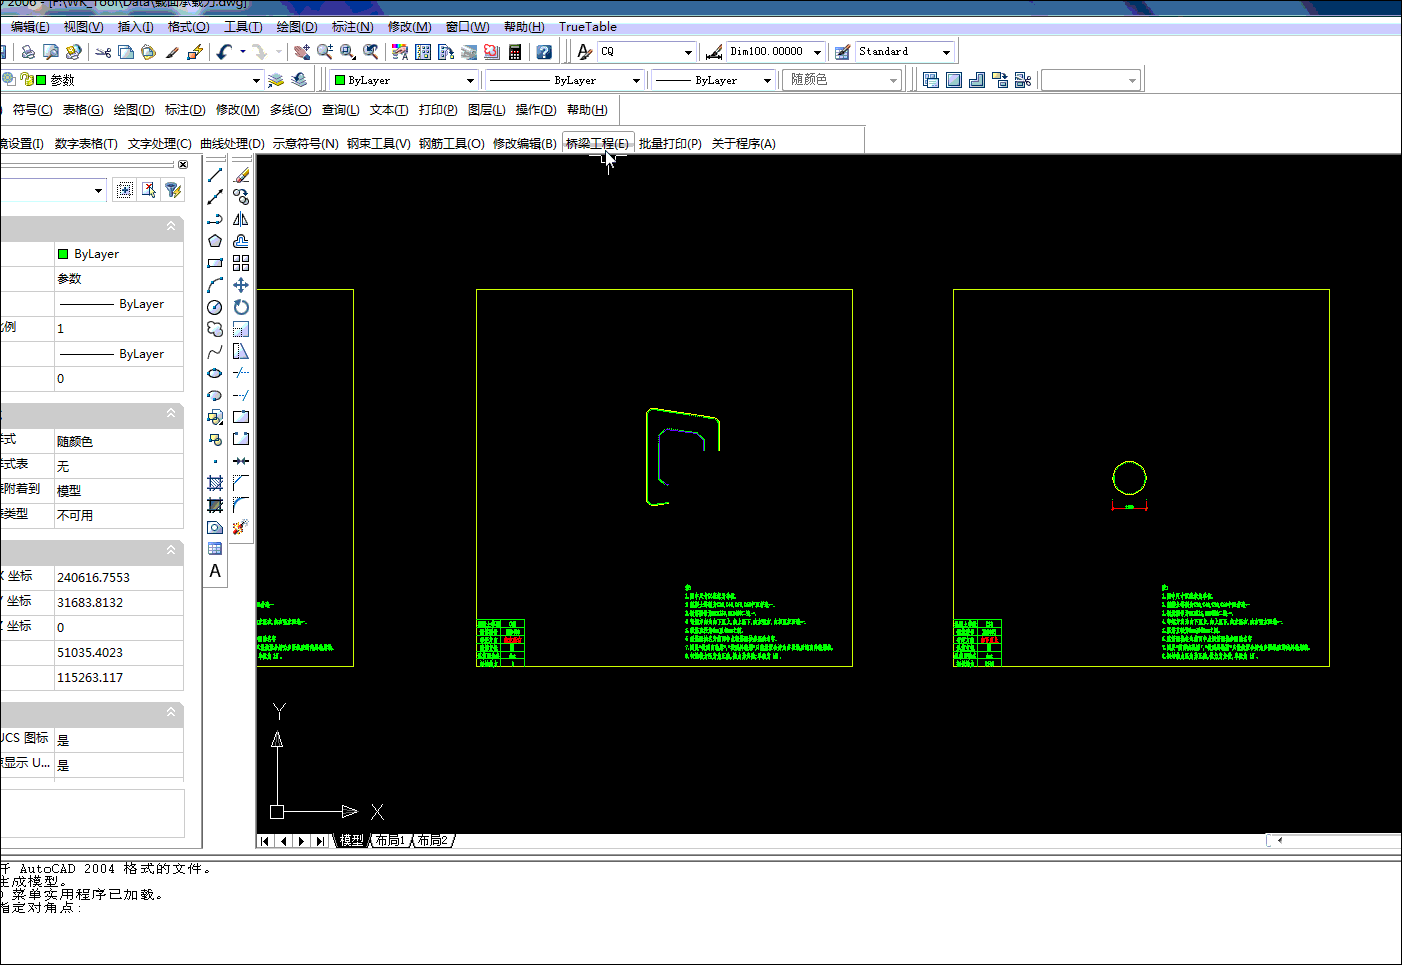Select the Spline draw tool
1402x965 pixels.
(215, 351)
